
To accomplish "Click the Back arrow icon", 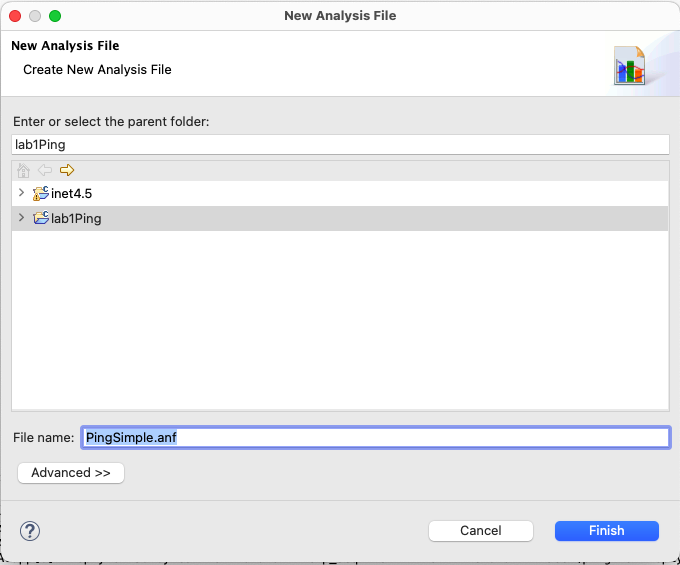I will point(45,170).
